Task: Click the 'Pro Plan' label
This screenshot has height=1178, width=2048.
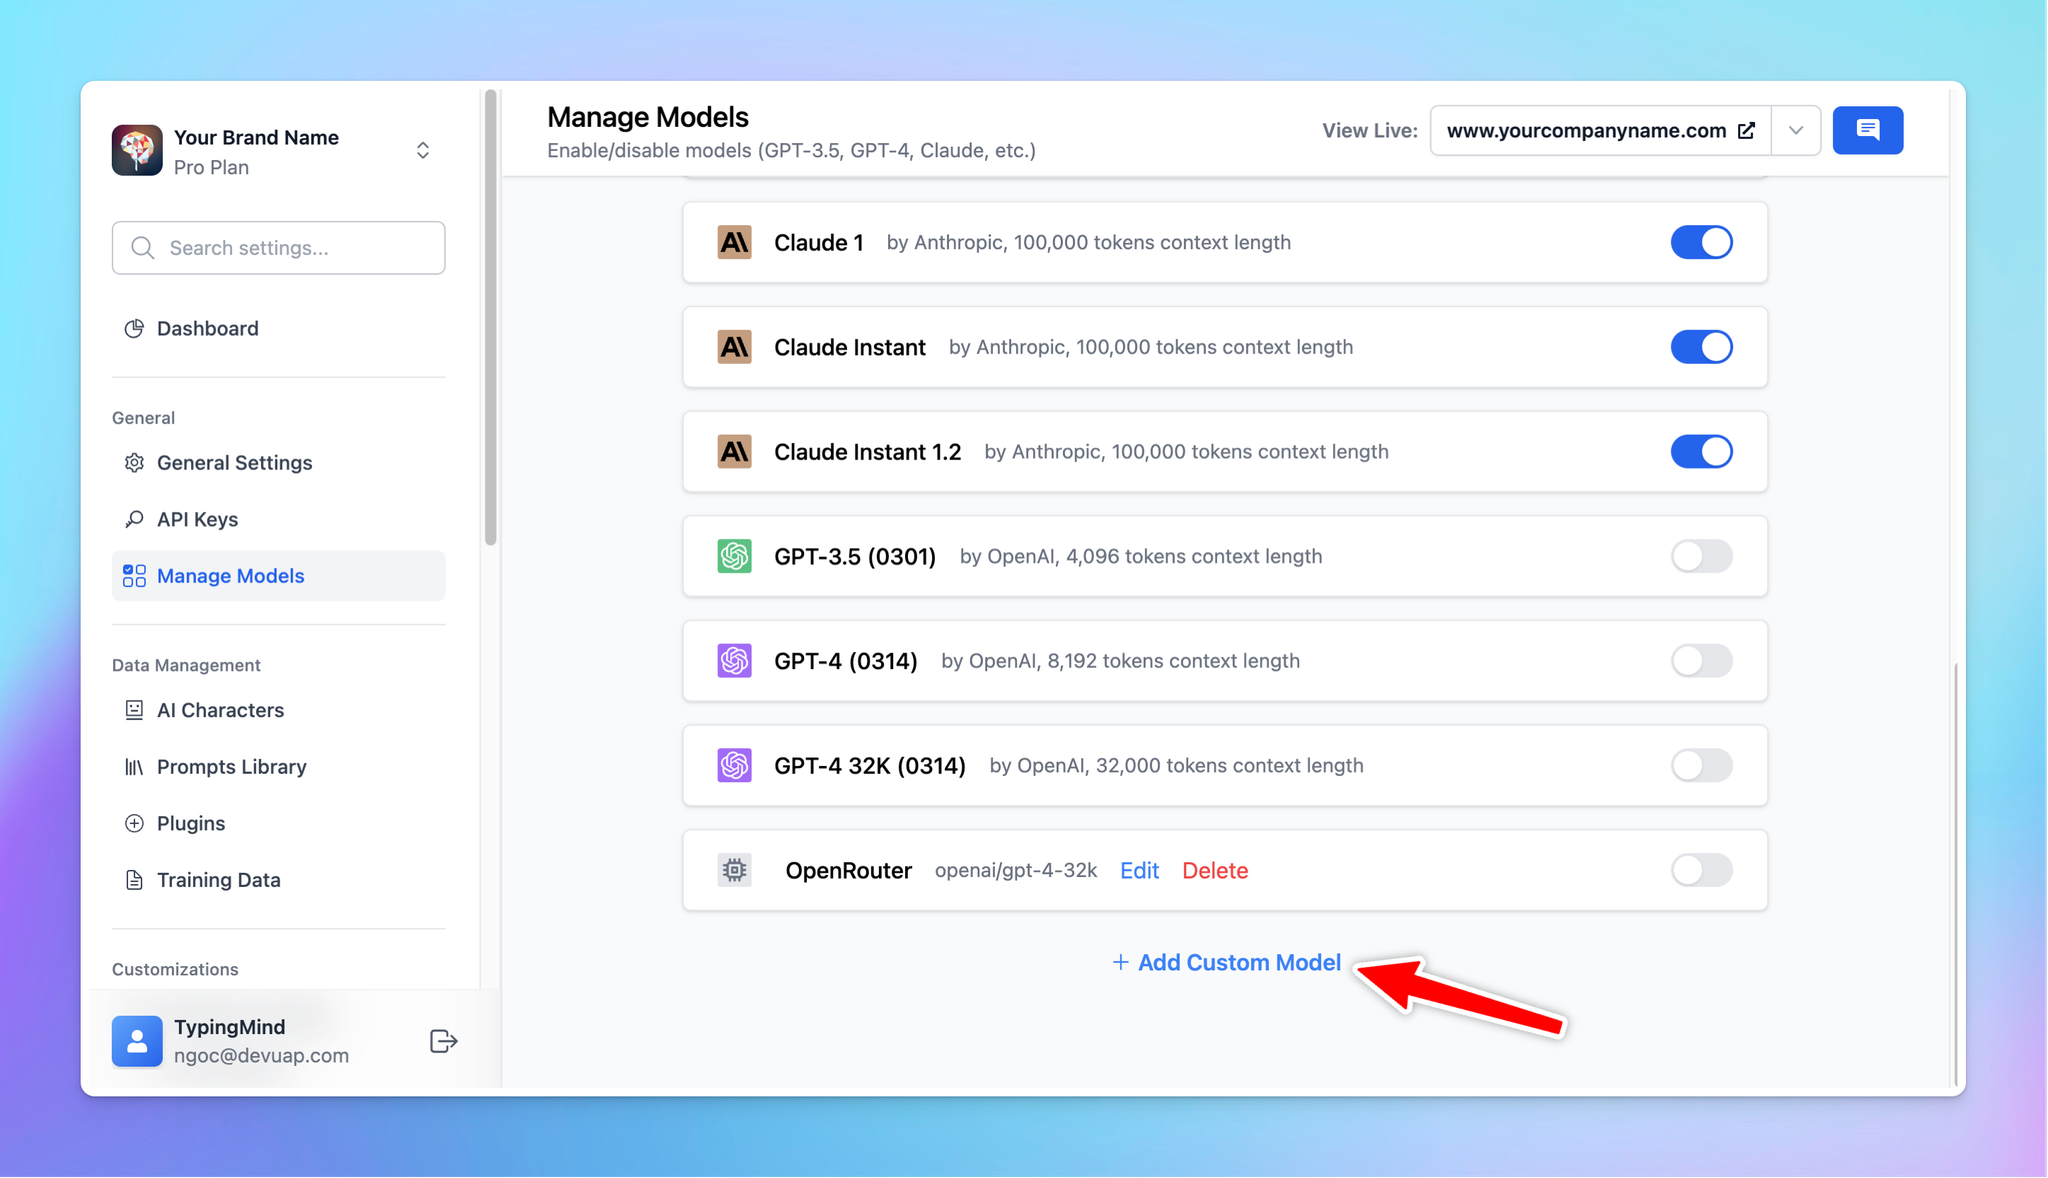Action: tap(211, 168)
